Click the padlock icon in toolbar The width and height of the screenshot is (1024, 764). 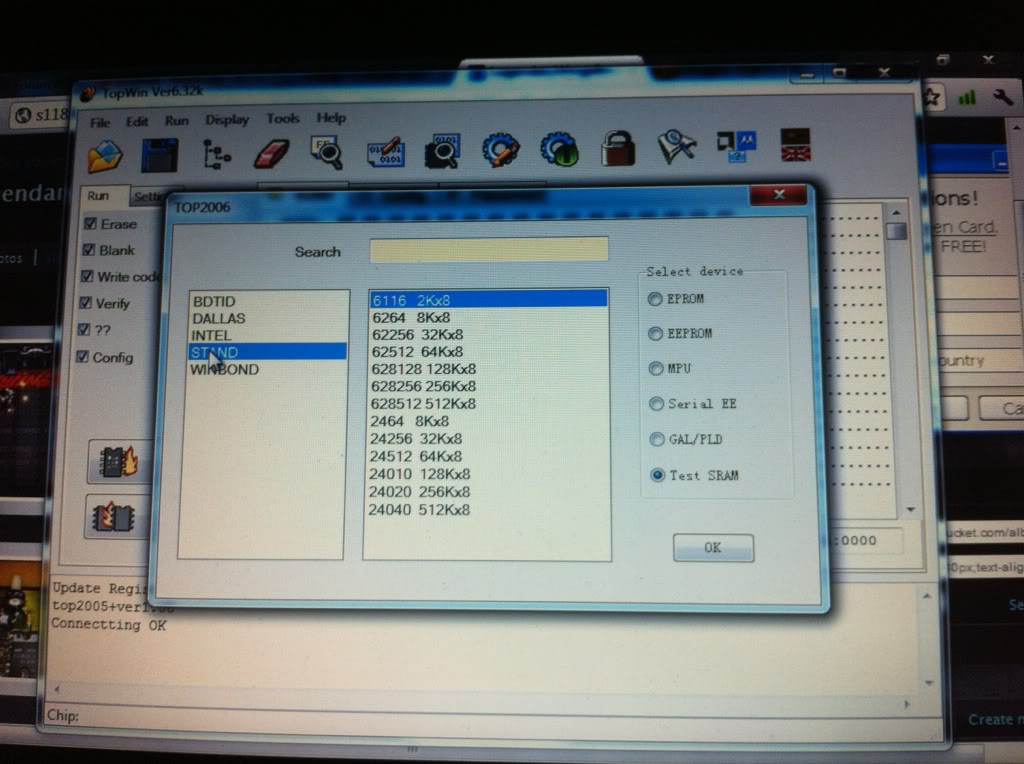[617, 150]
